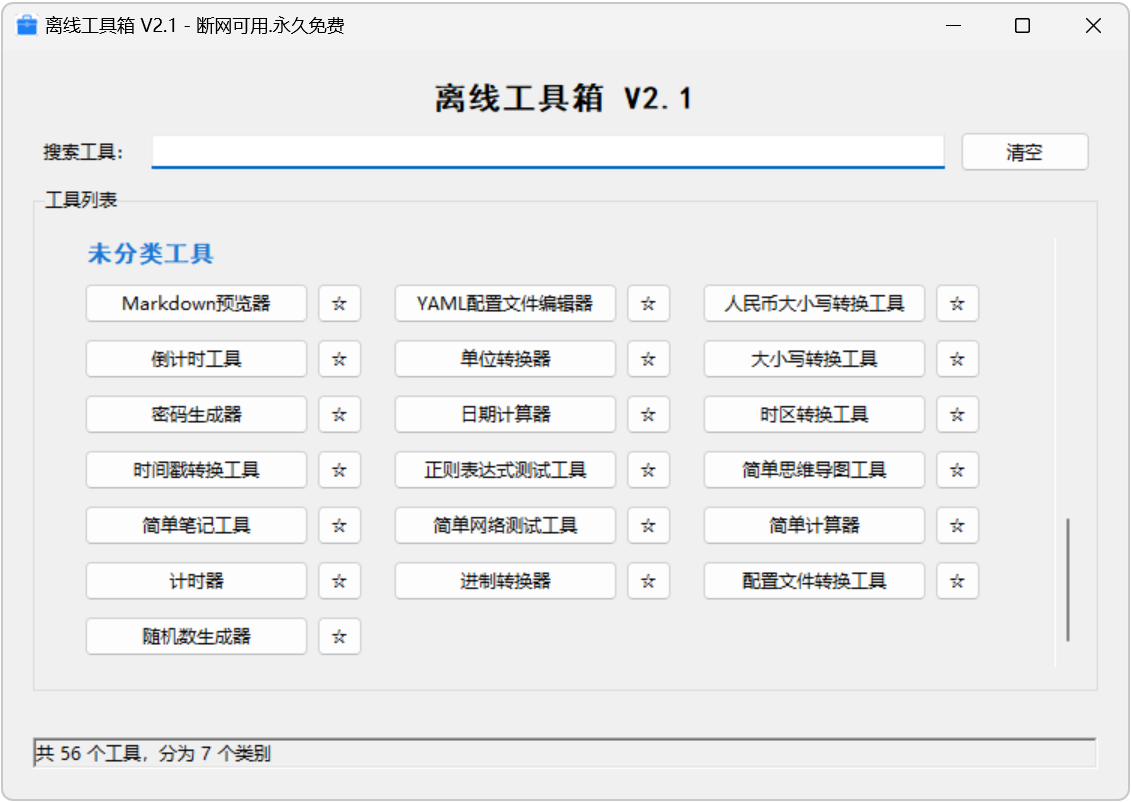
Task: Focus the 搜索工具 search field
Action: [547, 152]
